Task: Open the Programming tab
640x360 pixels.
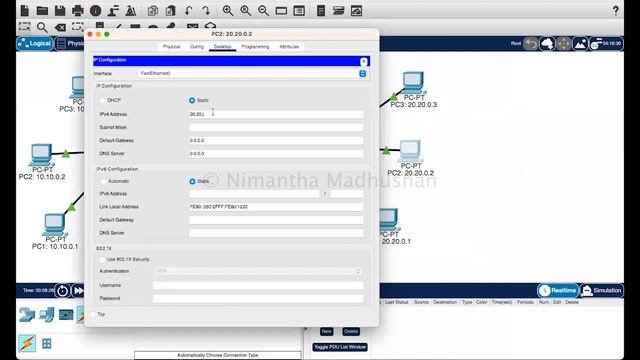Action: (255, 47)
